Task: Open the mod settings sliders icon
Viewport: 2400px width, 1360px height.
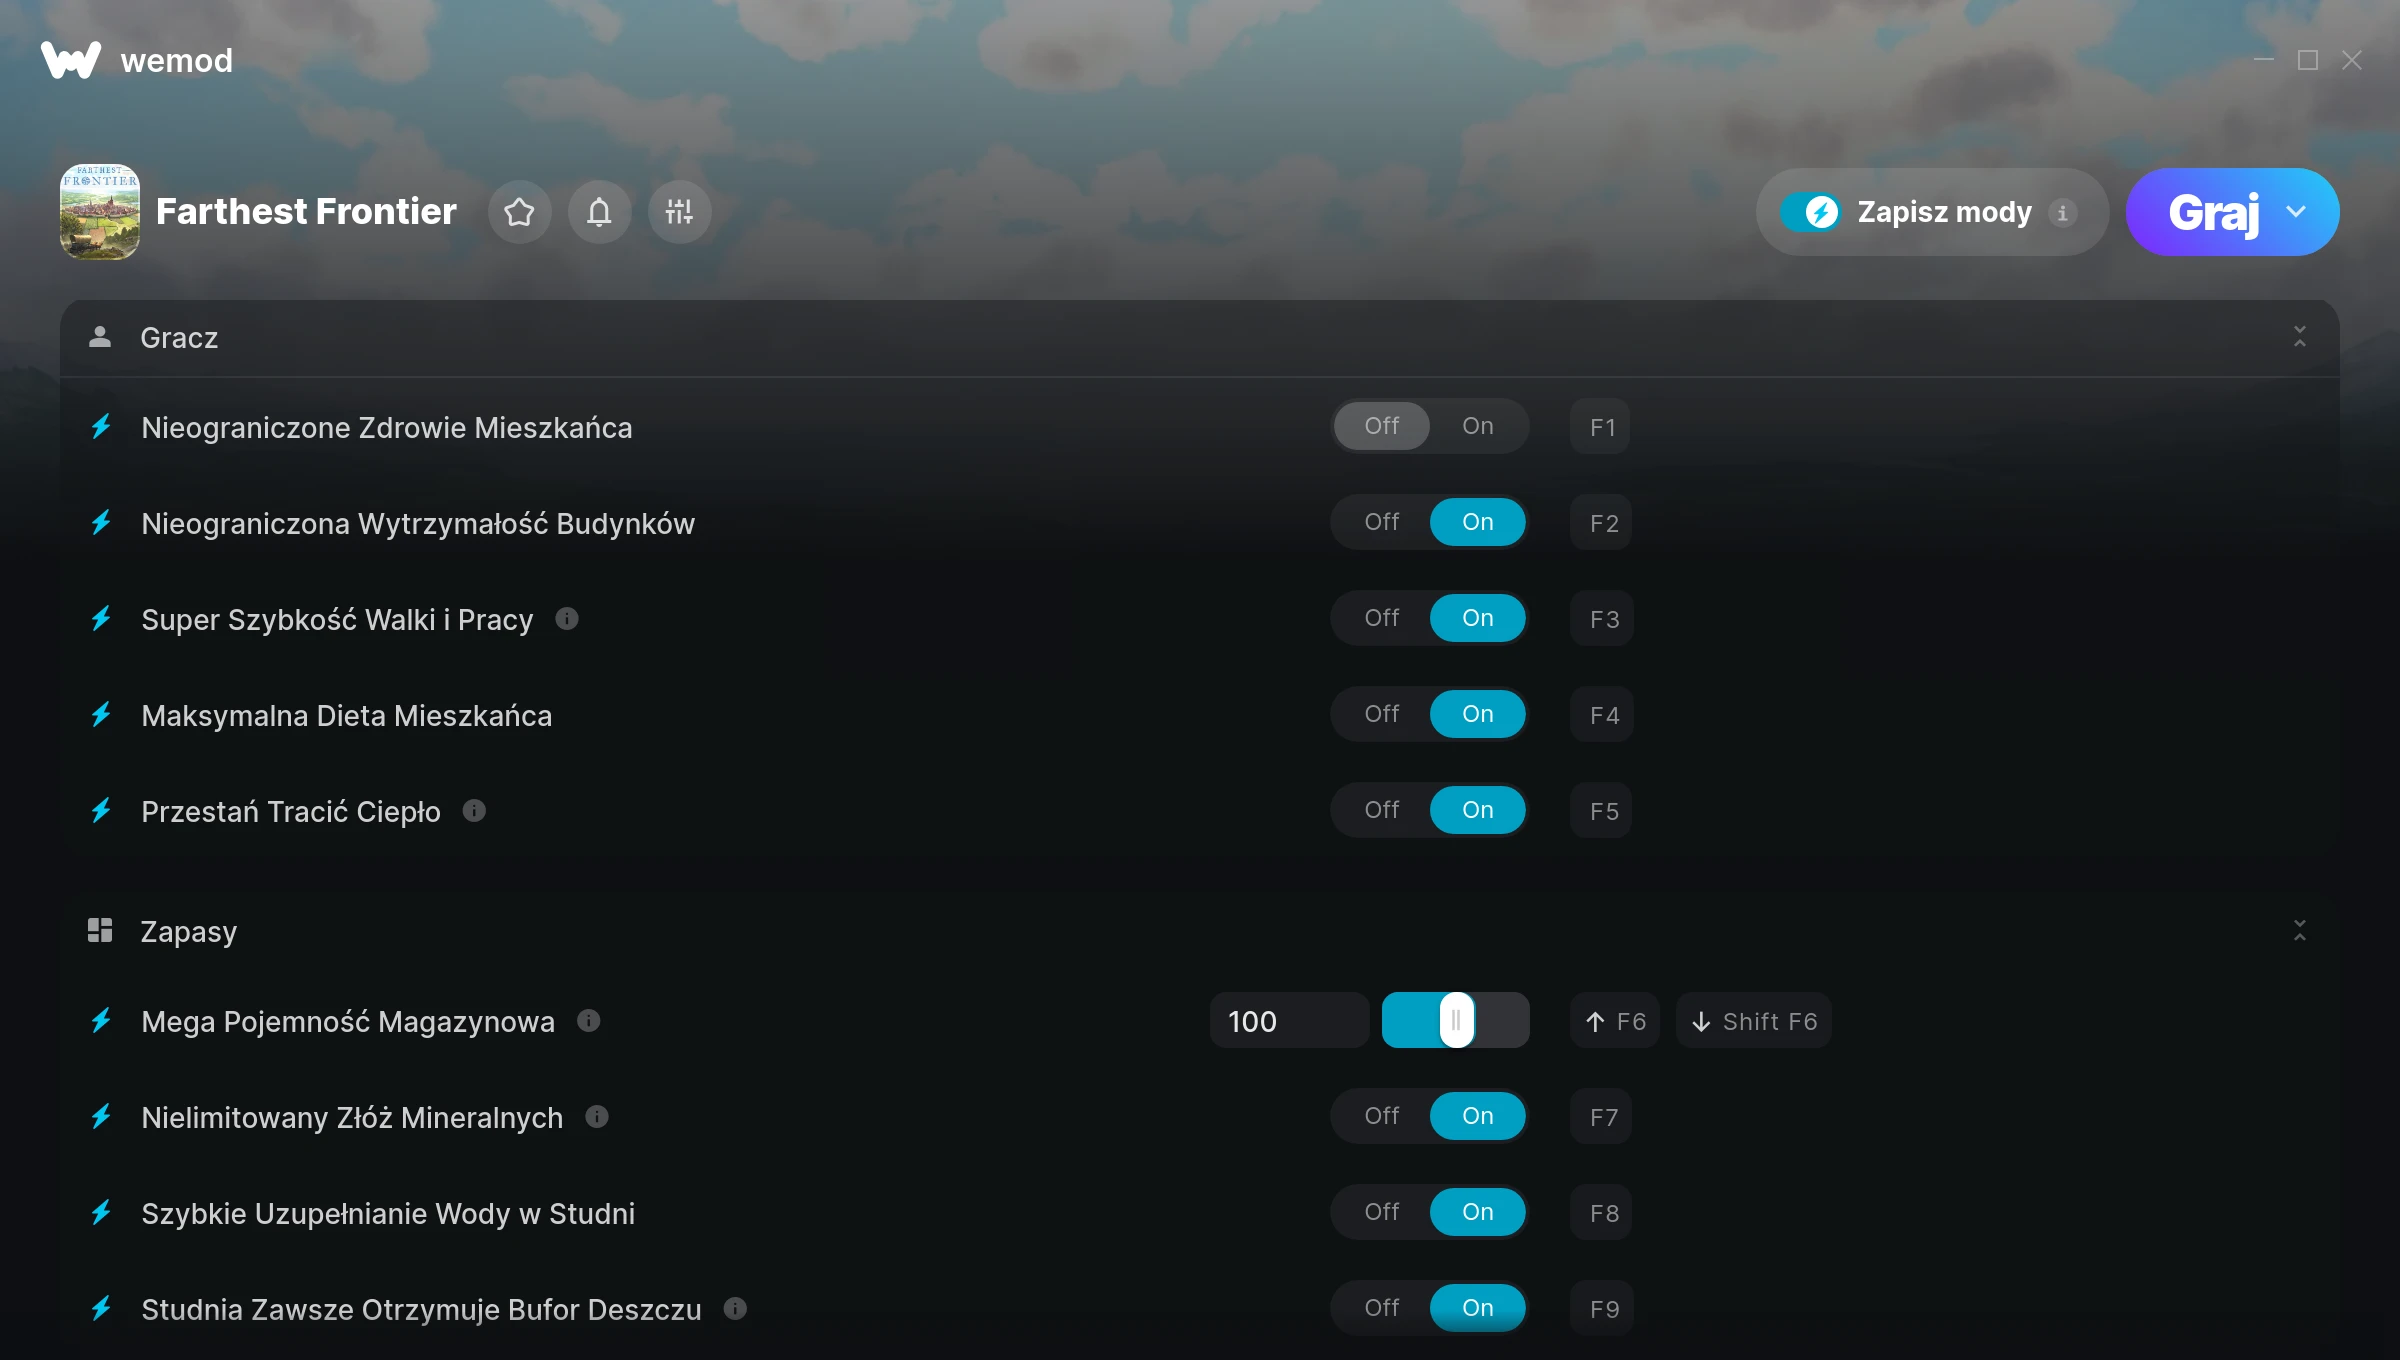Action: [x=679, y=212]
